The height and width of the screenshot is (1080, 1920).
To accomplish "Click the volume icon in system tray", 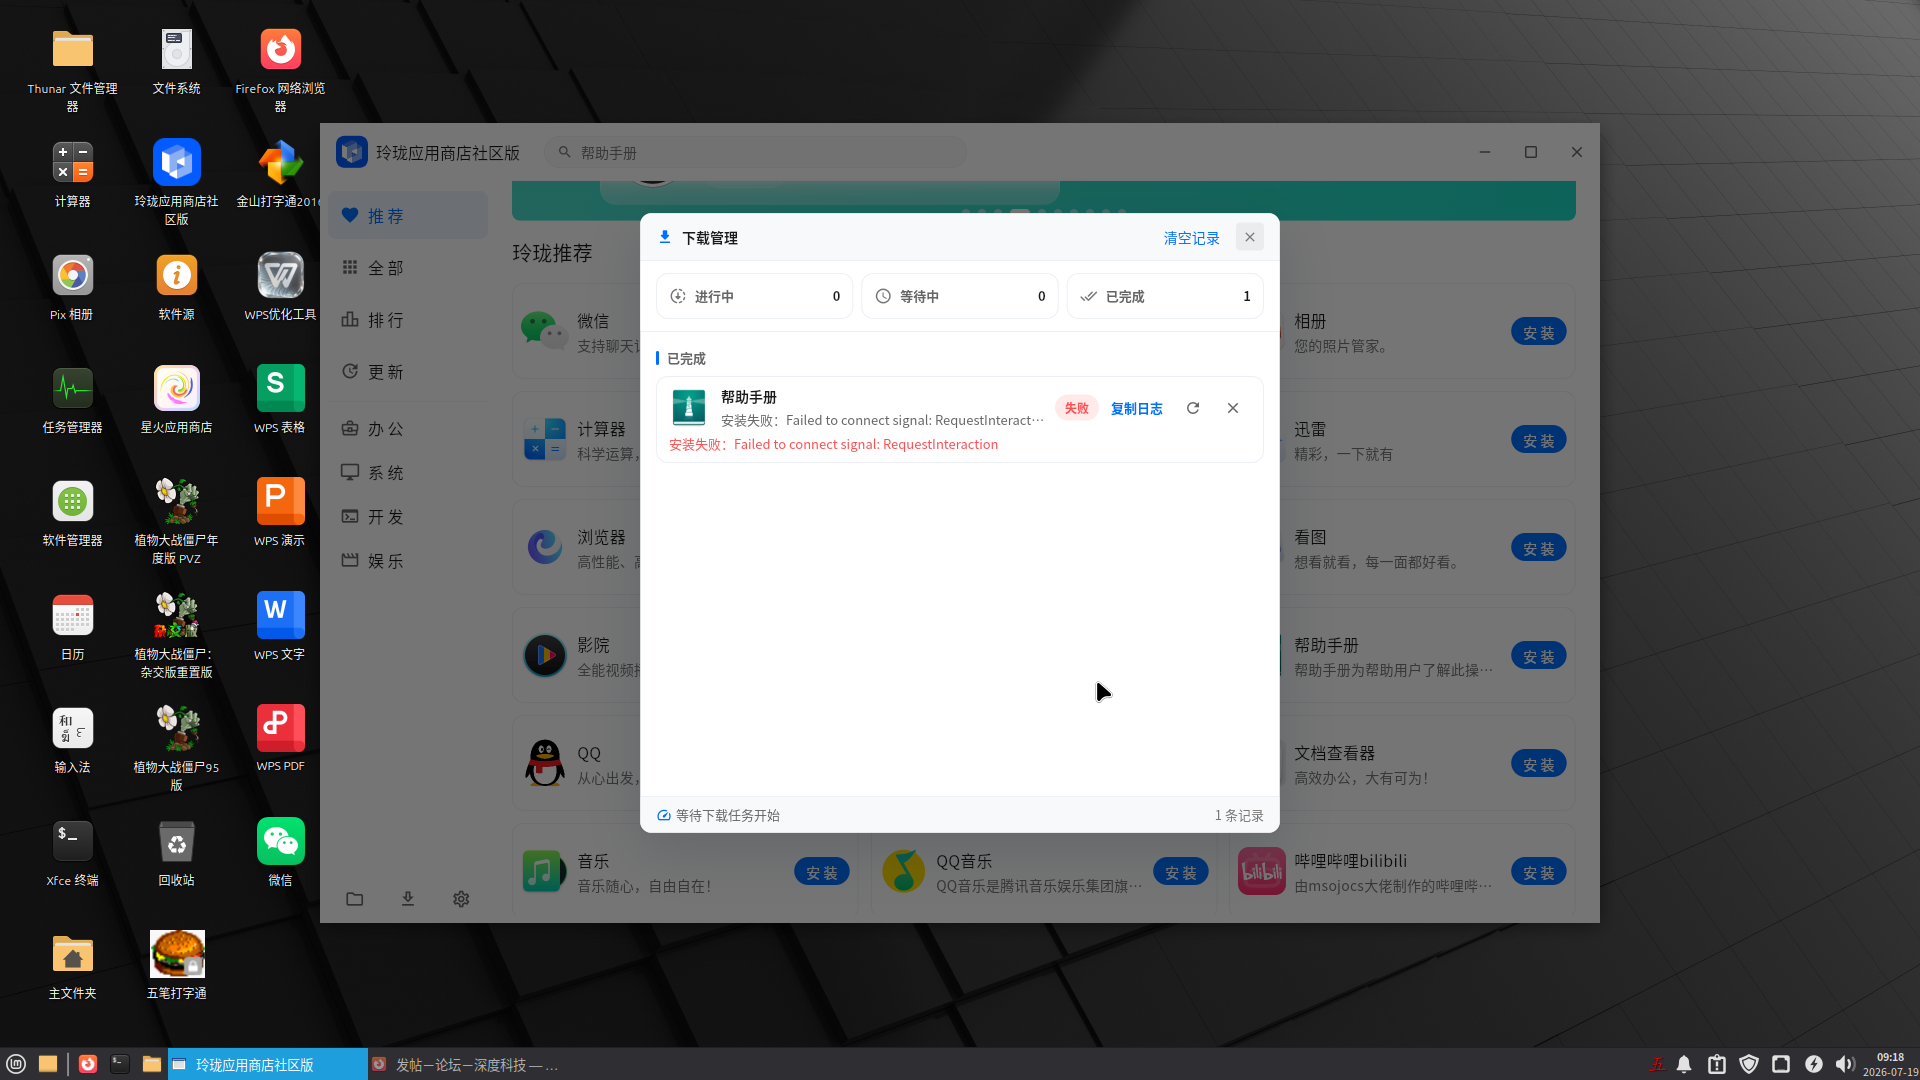I will pyautogui.click(x=1845, y=1064).
